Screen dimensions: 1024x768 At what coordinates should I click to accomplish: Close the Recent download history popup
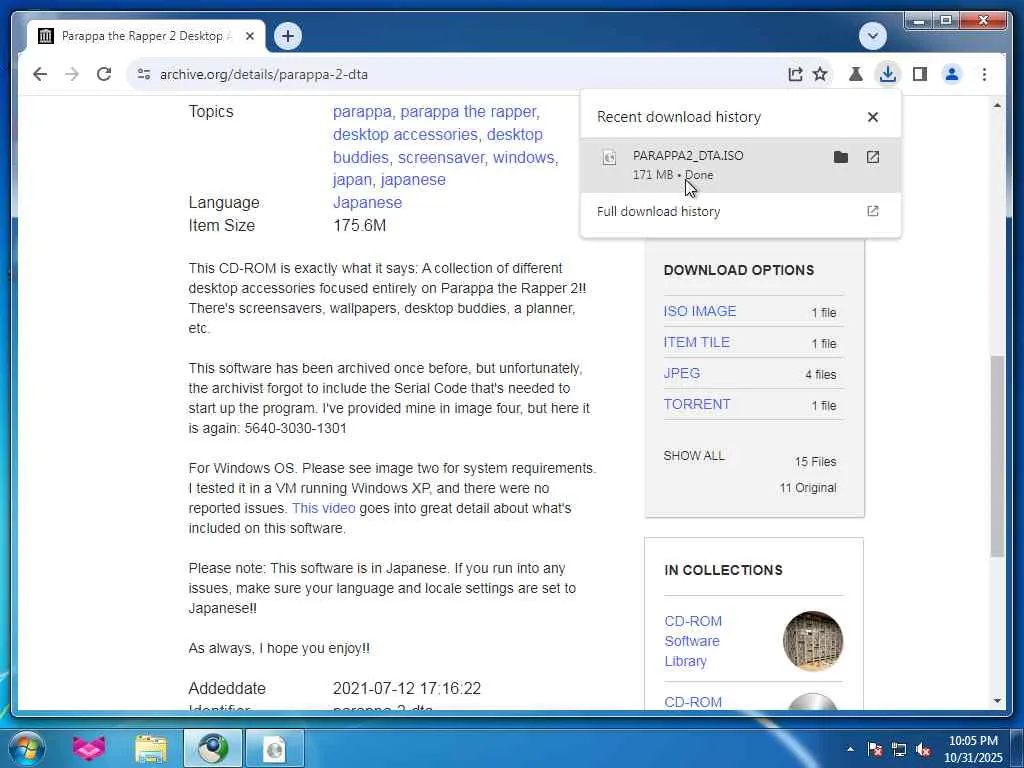point(872,117)
